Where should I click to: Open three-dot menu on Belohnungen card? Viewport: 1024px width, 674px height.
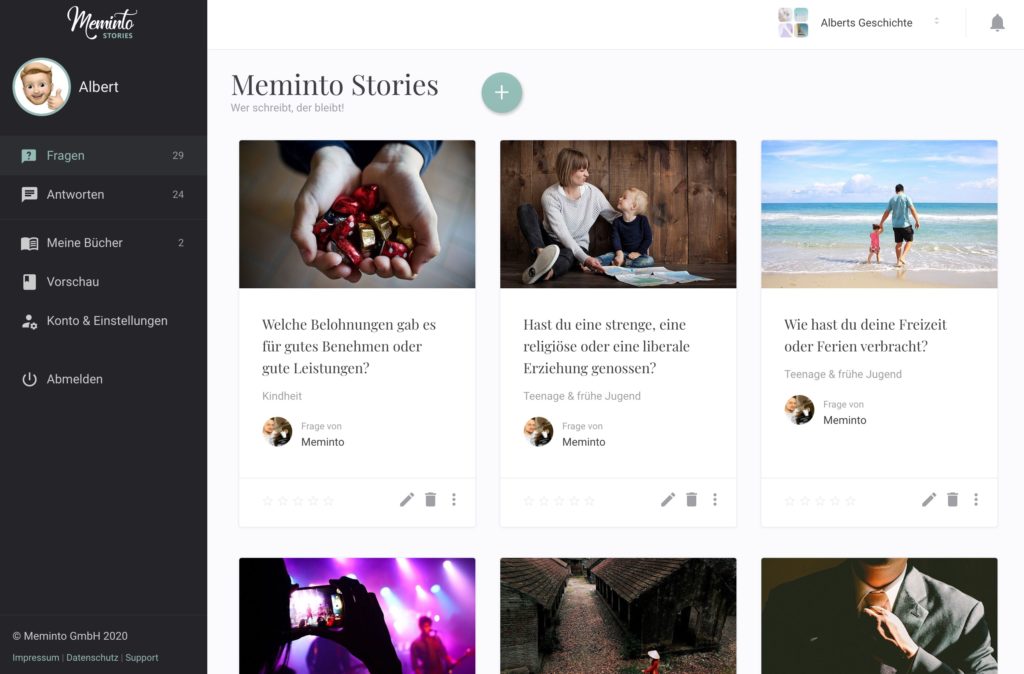(x=454, y=500)
